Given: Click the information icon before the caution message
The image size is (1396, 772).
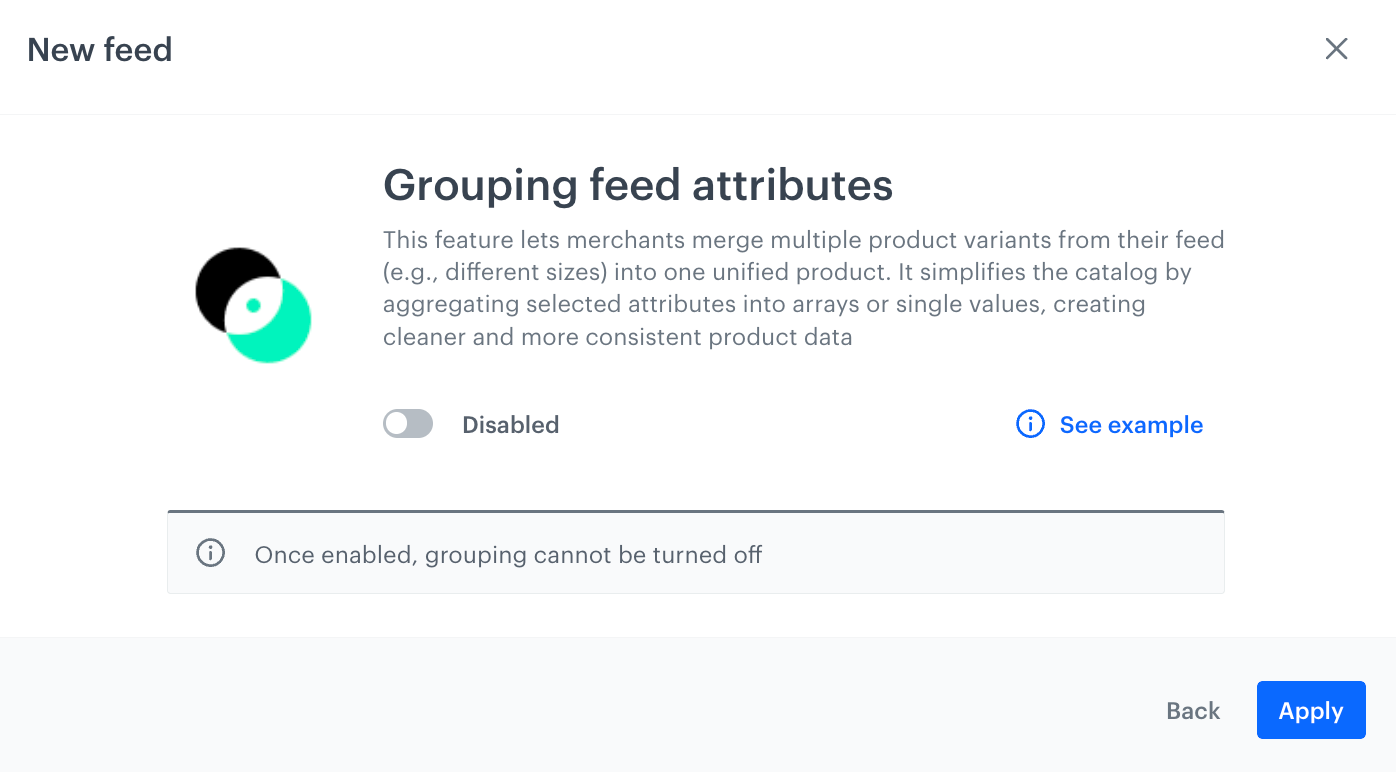Looking at the screenshot, I should (x=210, y=552).
